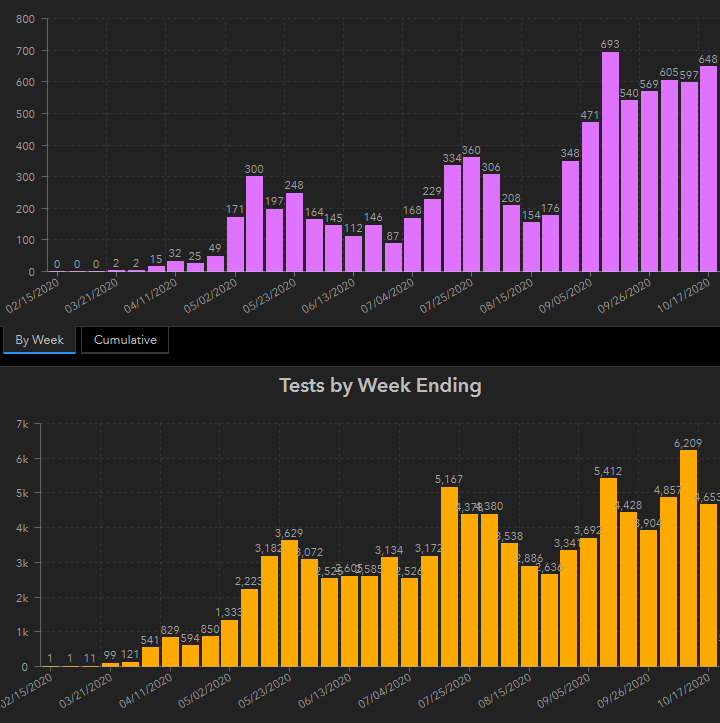
Task: Pick the purple bar with value 648
Action: [x=708, y=169]
